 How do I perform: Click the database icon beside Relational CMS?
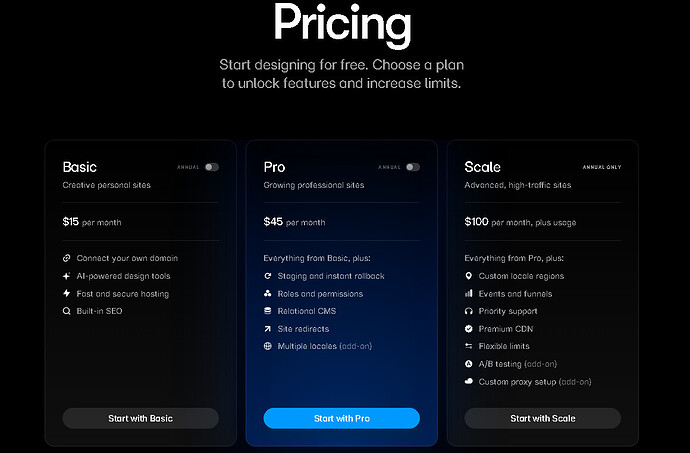point(268,312)
